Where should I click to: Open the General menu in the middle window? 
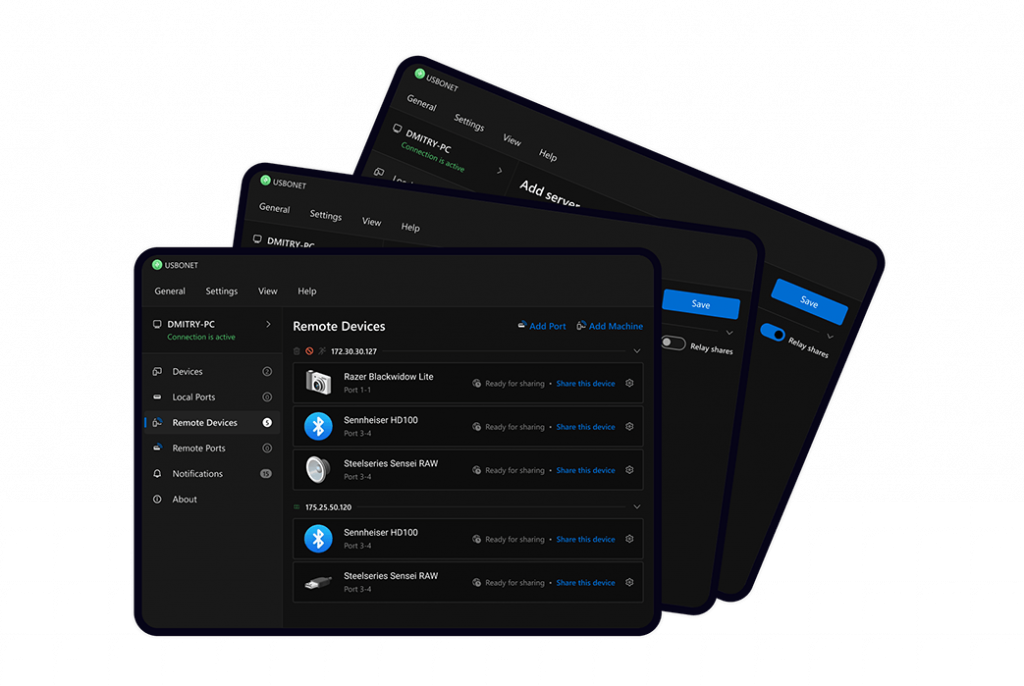[274, 208]
